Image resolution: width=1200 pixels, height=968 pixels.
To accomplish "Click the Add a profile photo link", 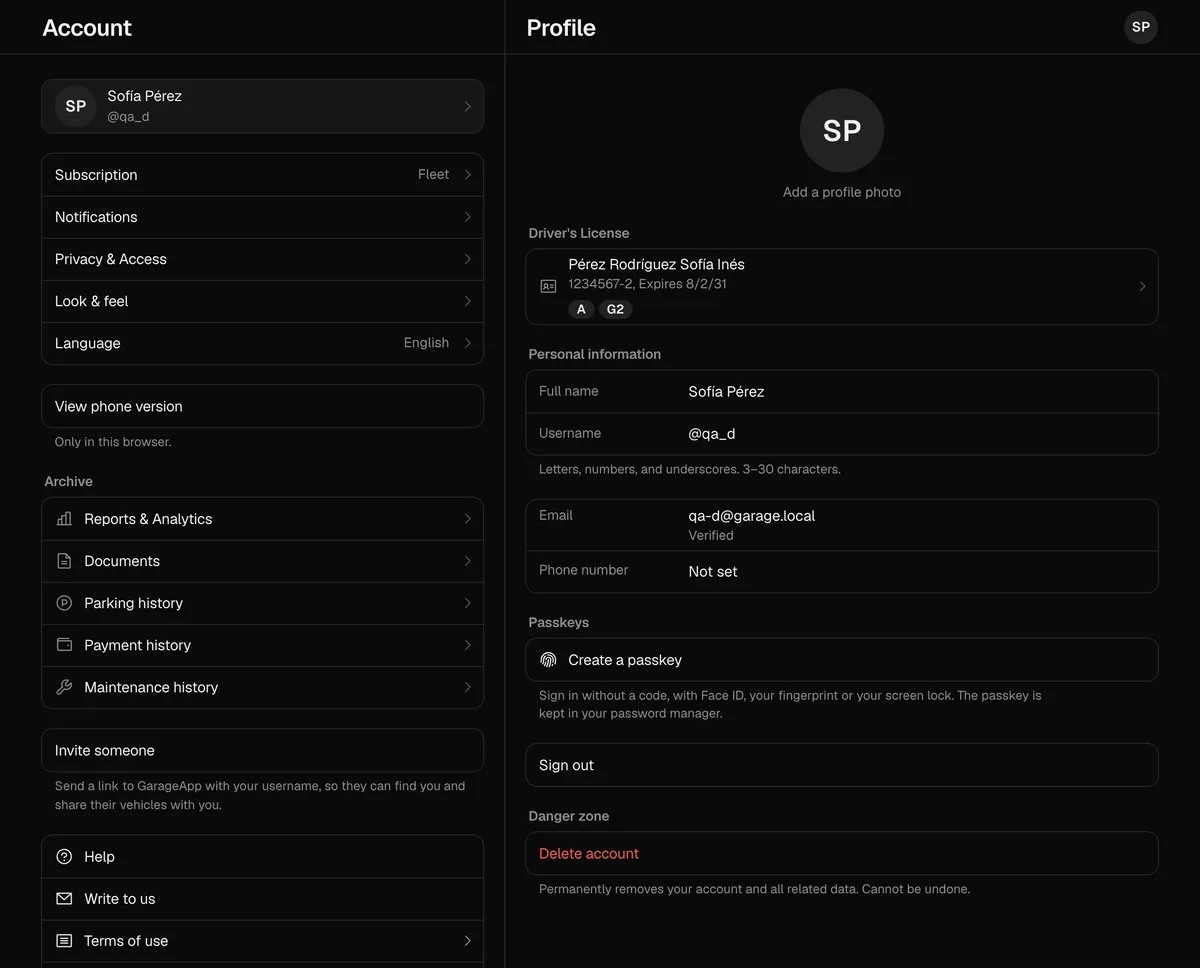I will (x=842, y=192).
